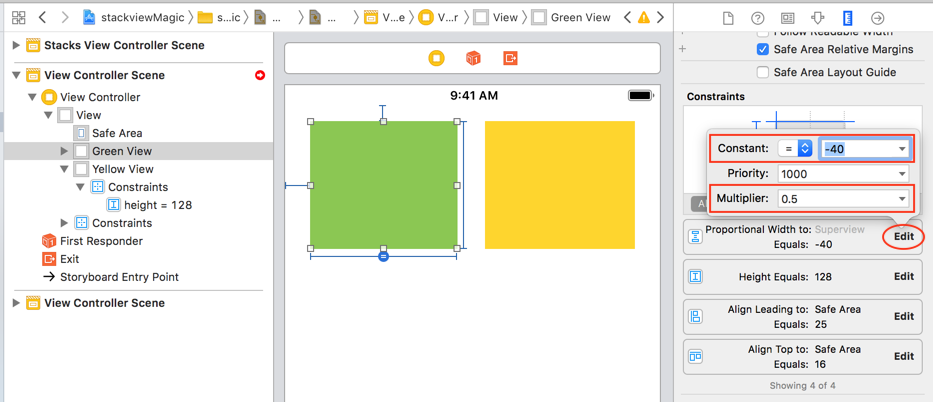
Task: Uncheck Safe Area Relative Margins
Action: [x=763, y=49]
